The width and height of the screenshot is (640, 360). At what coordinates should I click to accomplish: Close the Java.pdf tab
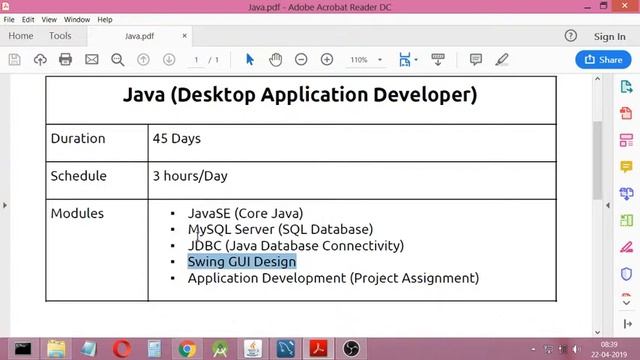click(184, 36)
